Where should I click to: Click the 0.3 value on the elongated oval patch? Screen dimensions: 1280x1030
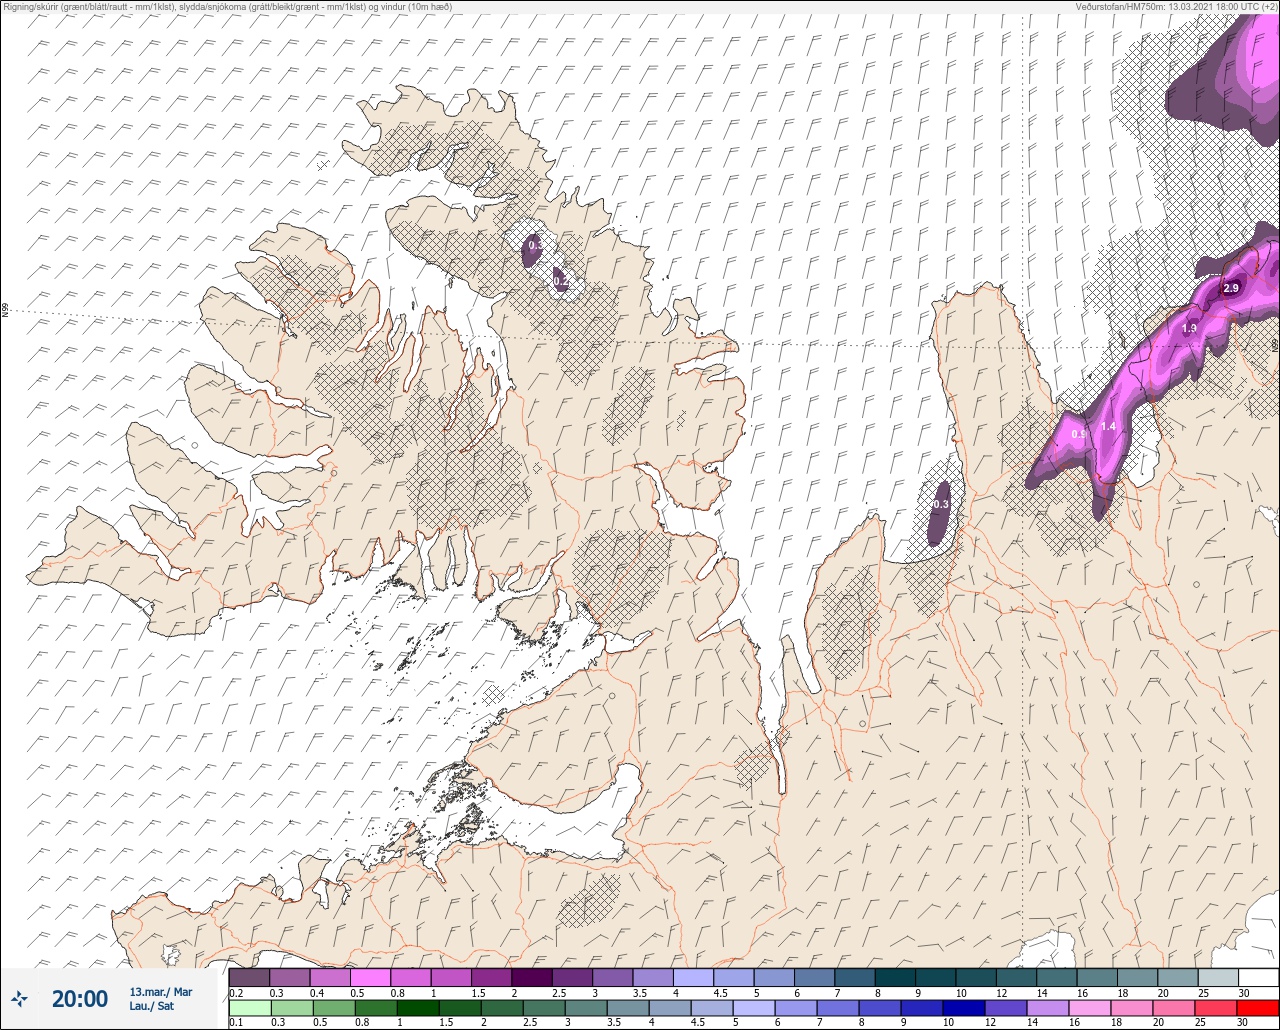coord(941,505)
